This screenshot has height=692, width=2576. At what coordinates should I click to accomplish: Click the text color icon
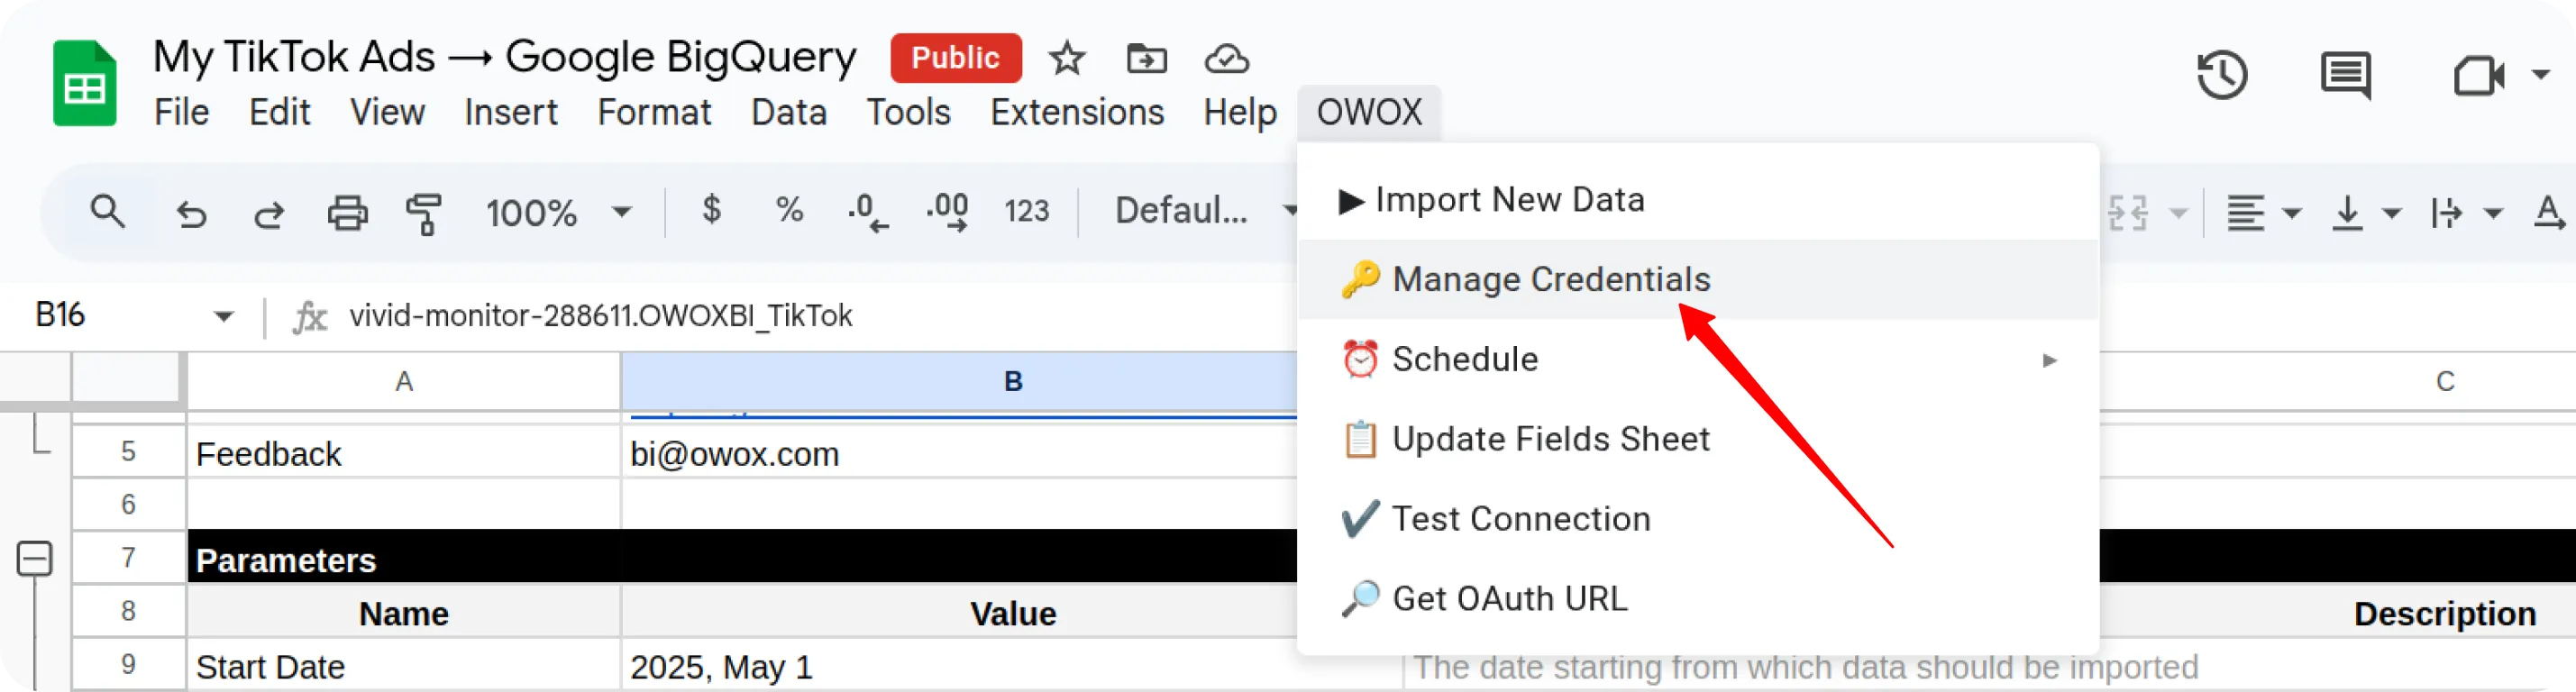[2548, 212]
